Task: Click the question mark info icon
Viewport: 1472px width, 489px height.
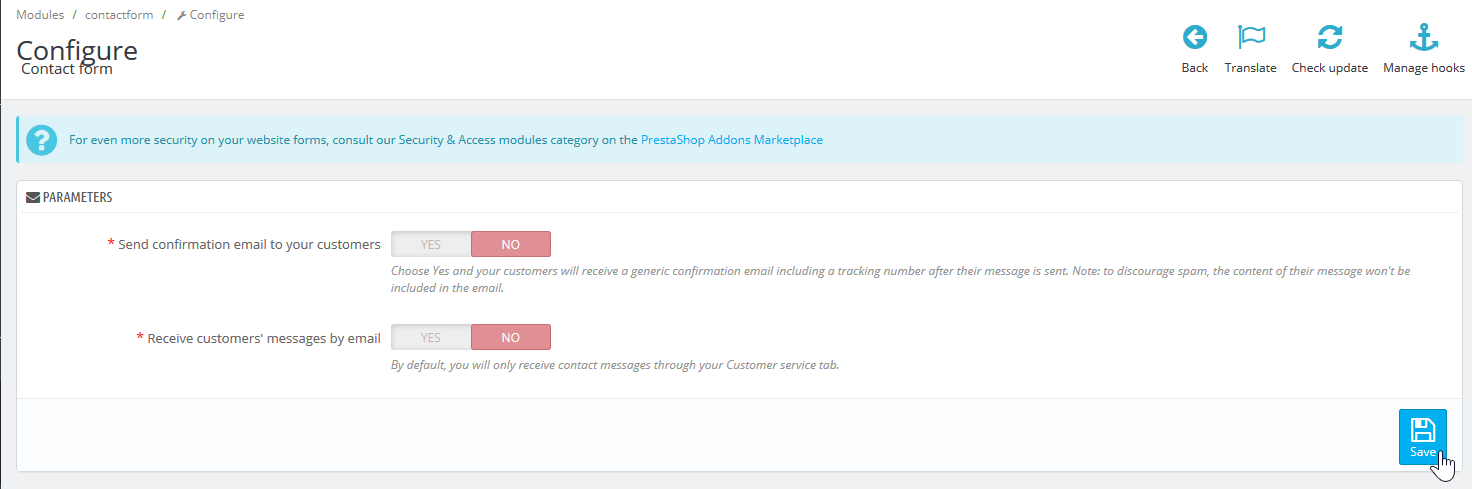Action: (x=42, y=140)
